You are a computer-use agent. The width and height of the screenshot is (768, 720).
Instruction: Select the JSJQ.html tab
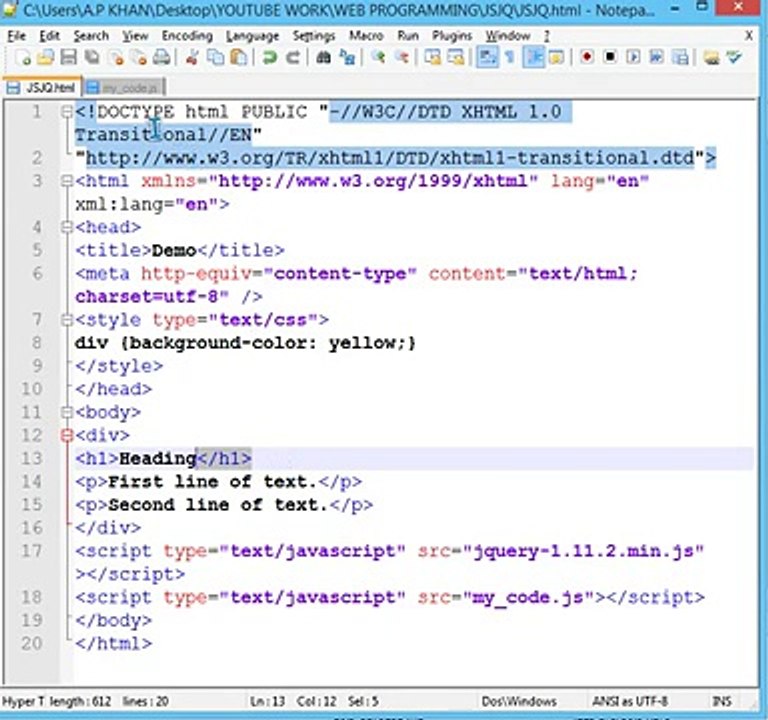pyautogui.click(x=42, y=87)
